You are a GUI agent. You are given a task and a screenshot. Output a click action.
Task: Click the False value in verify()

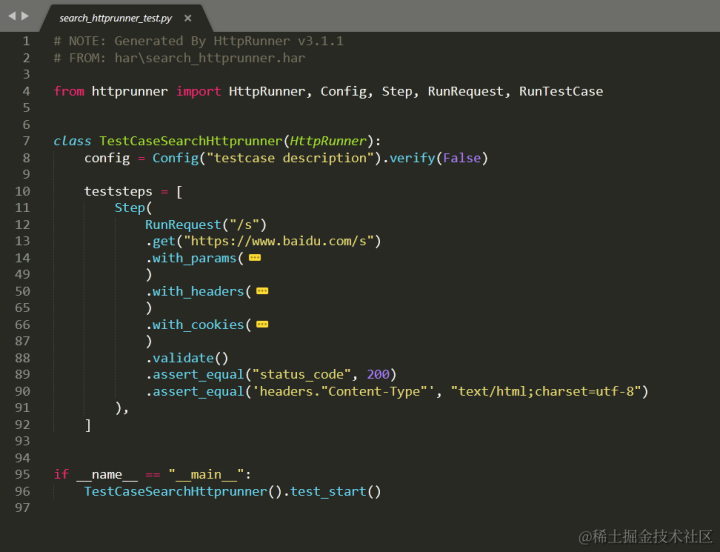pos(461,158)
